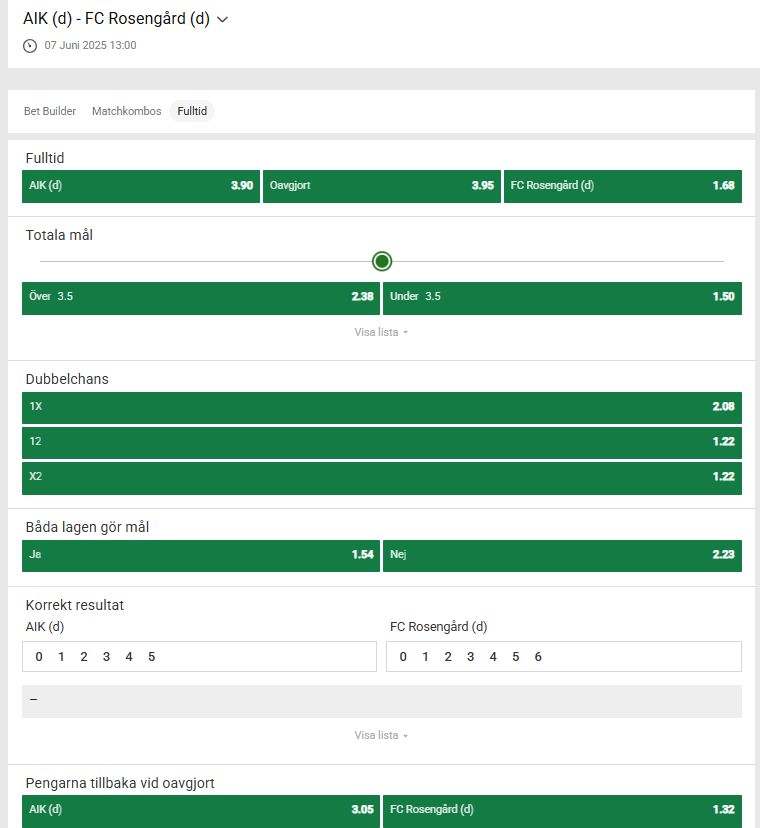This screenshot has width=760, height=828.
Task: Choose FC Rosengård (d) fulltid at 1.68
Action: [x=622, y=186]
